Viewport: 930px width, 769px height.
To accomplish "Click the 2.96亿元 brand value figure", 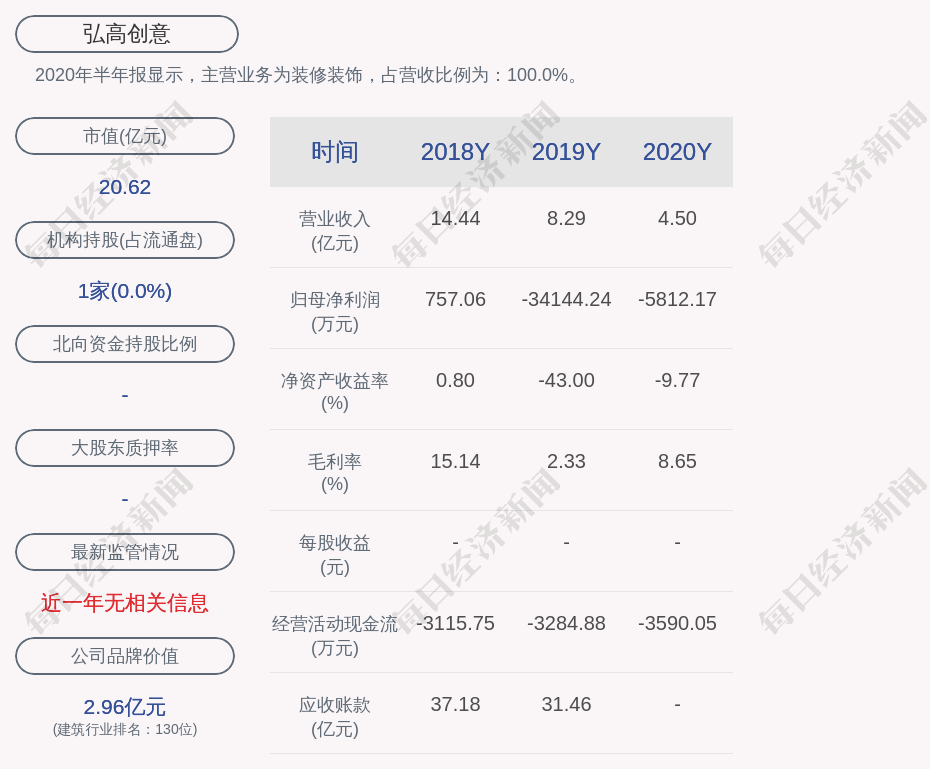I will 125,707.
